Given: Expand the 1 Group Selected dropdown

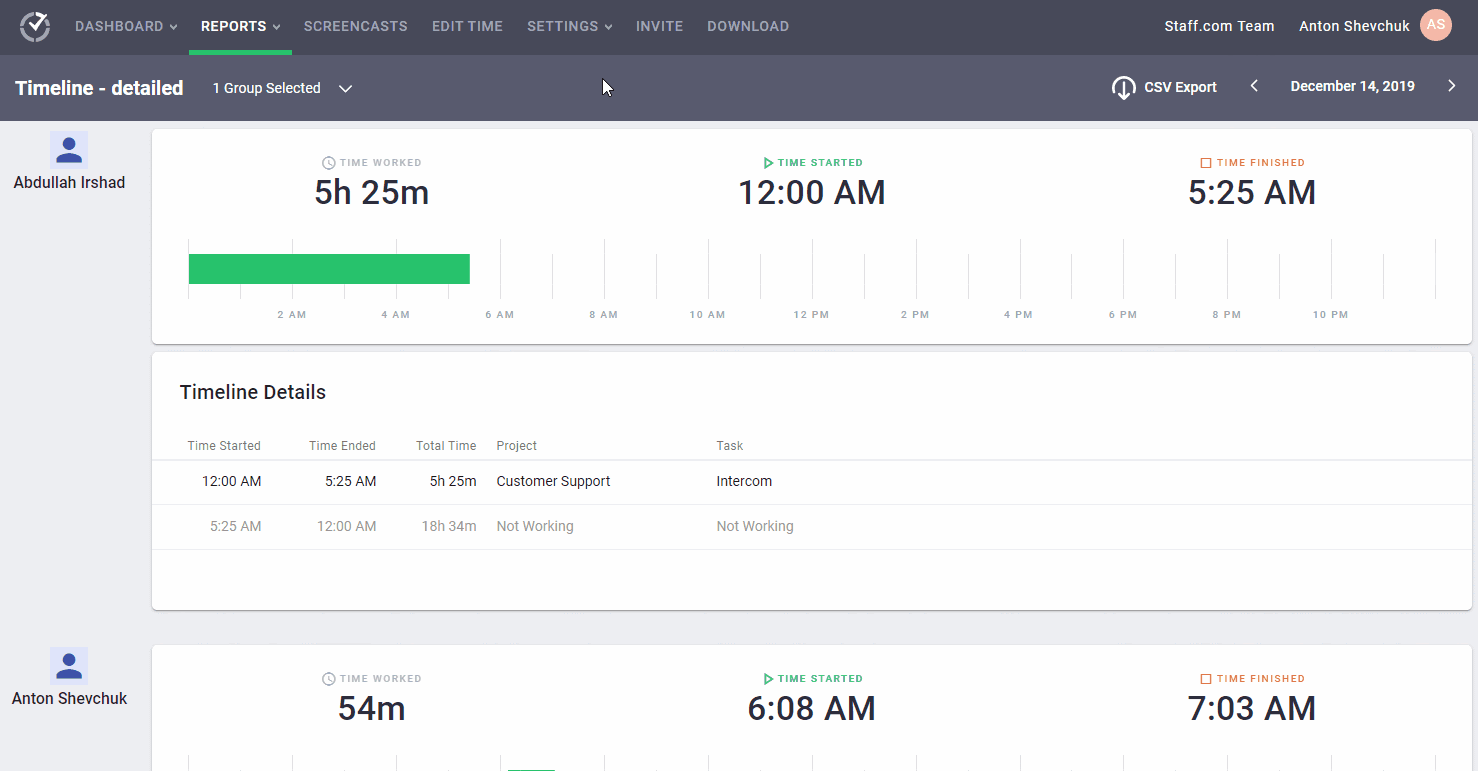Looking at the screenshot, I should 345,88.
